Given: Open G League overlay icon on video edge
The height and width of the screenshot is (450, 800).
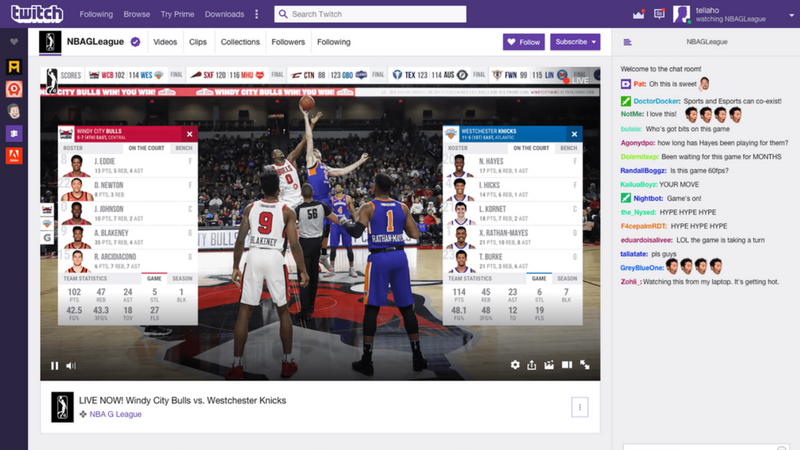Looking at the screenshot, I should point(47,237).
